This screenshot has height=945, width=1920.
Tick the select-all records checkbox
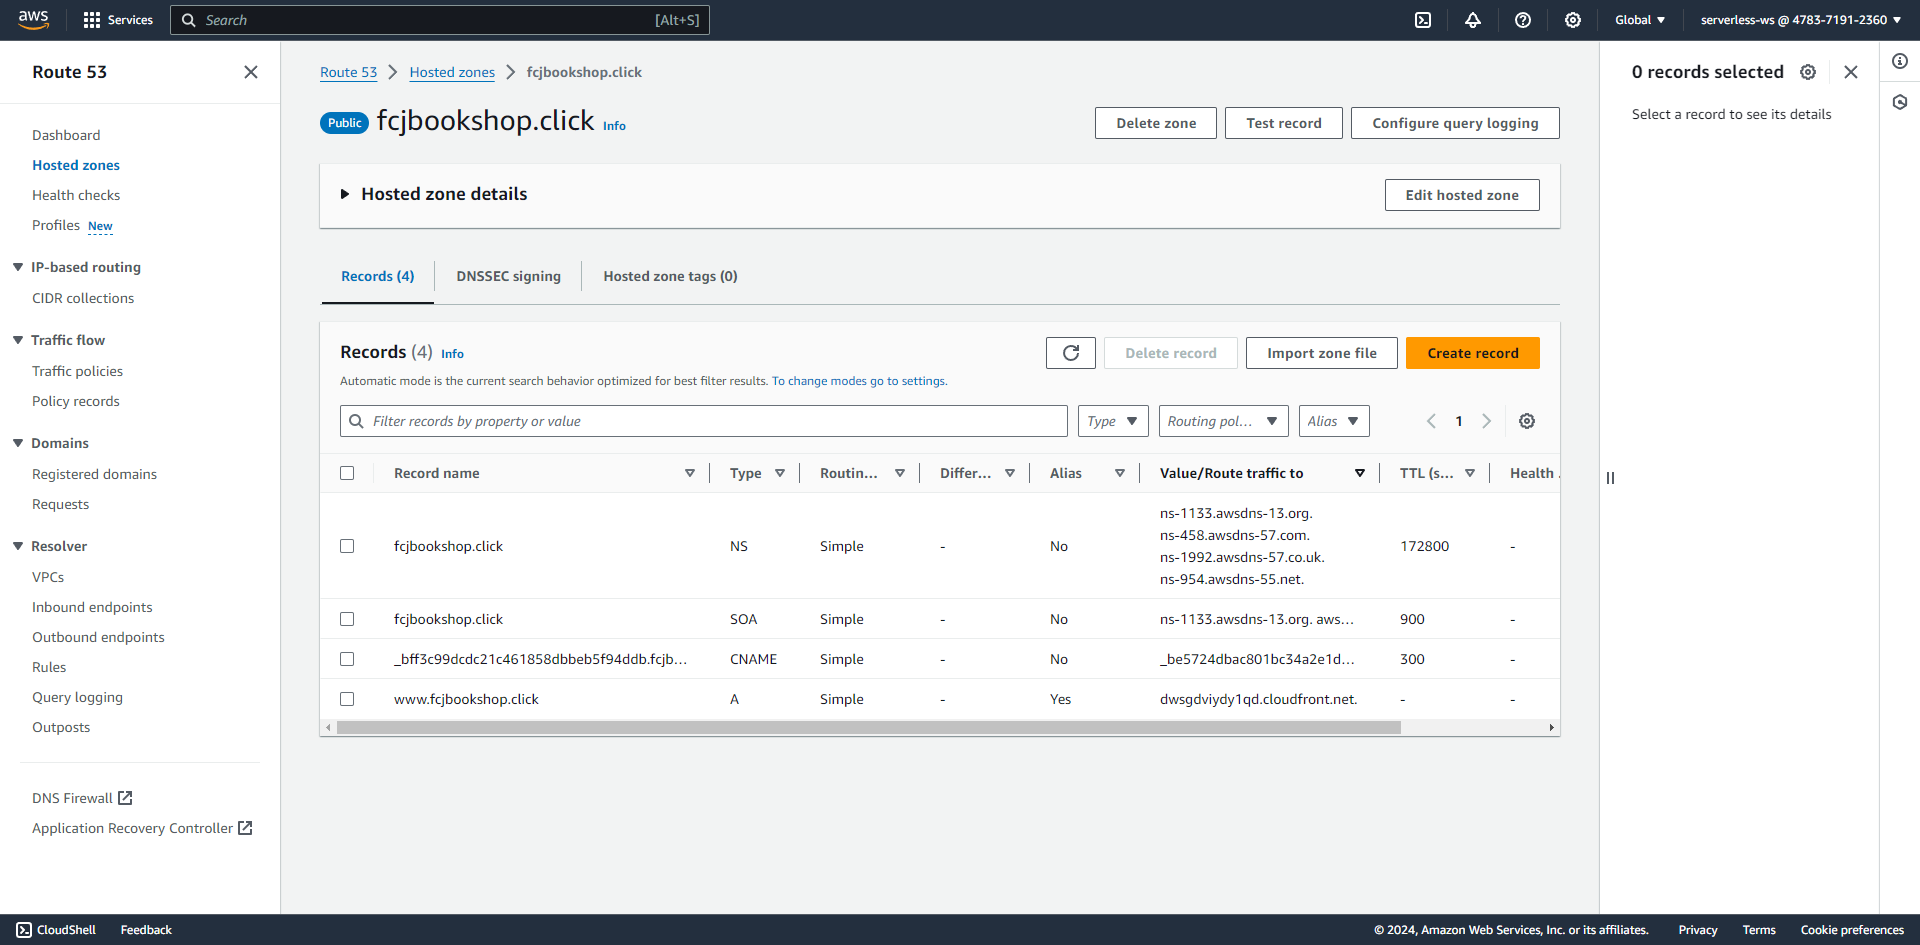click(347, 473)
